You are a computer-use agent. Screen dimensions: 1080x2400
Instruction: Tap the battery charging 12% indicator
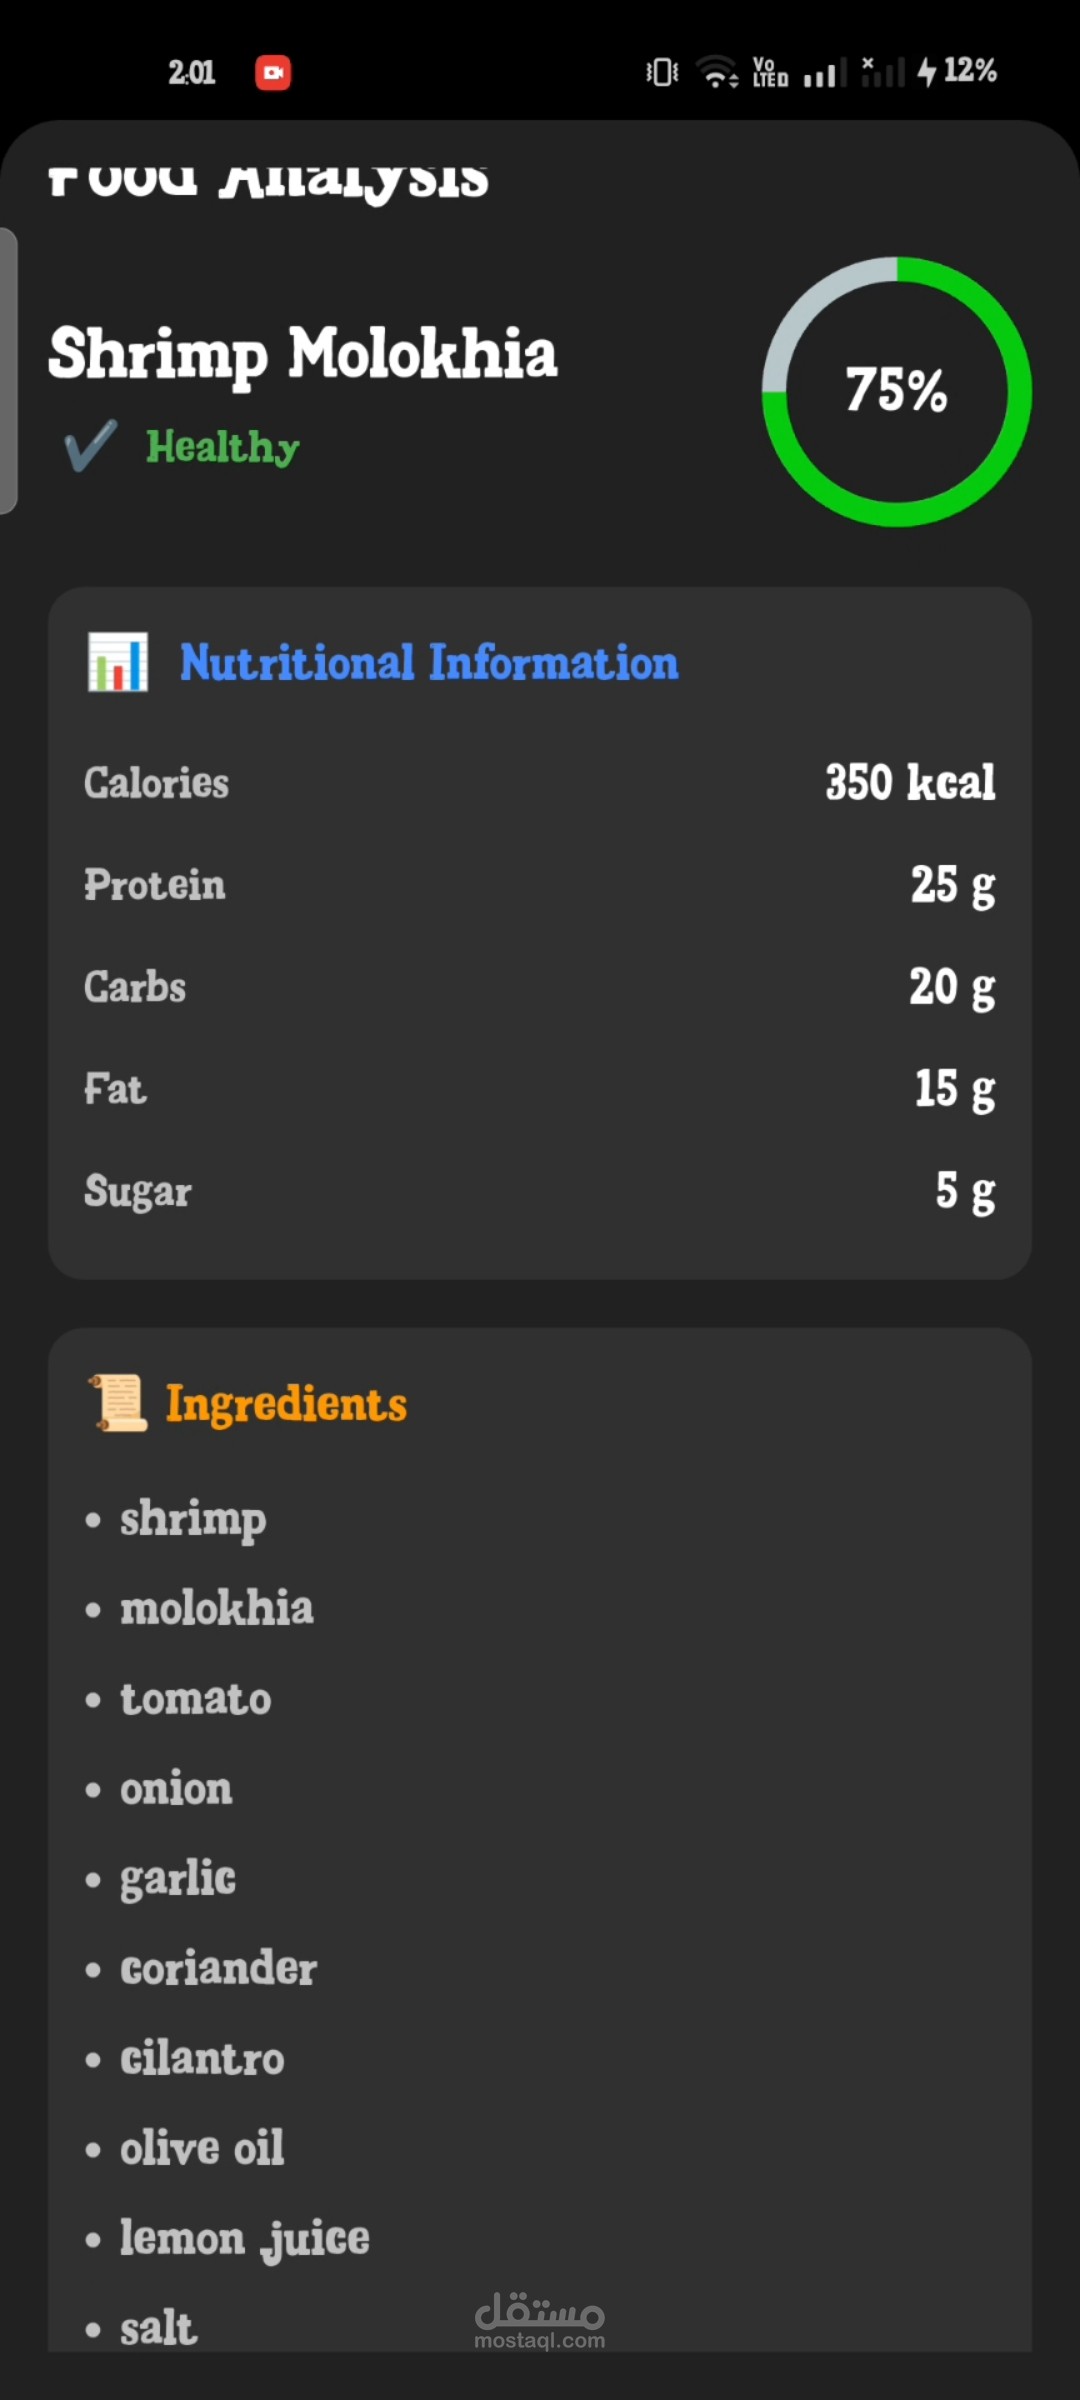tap(957, 71)
